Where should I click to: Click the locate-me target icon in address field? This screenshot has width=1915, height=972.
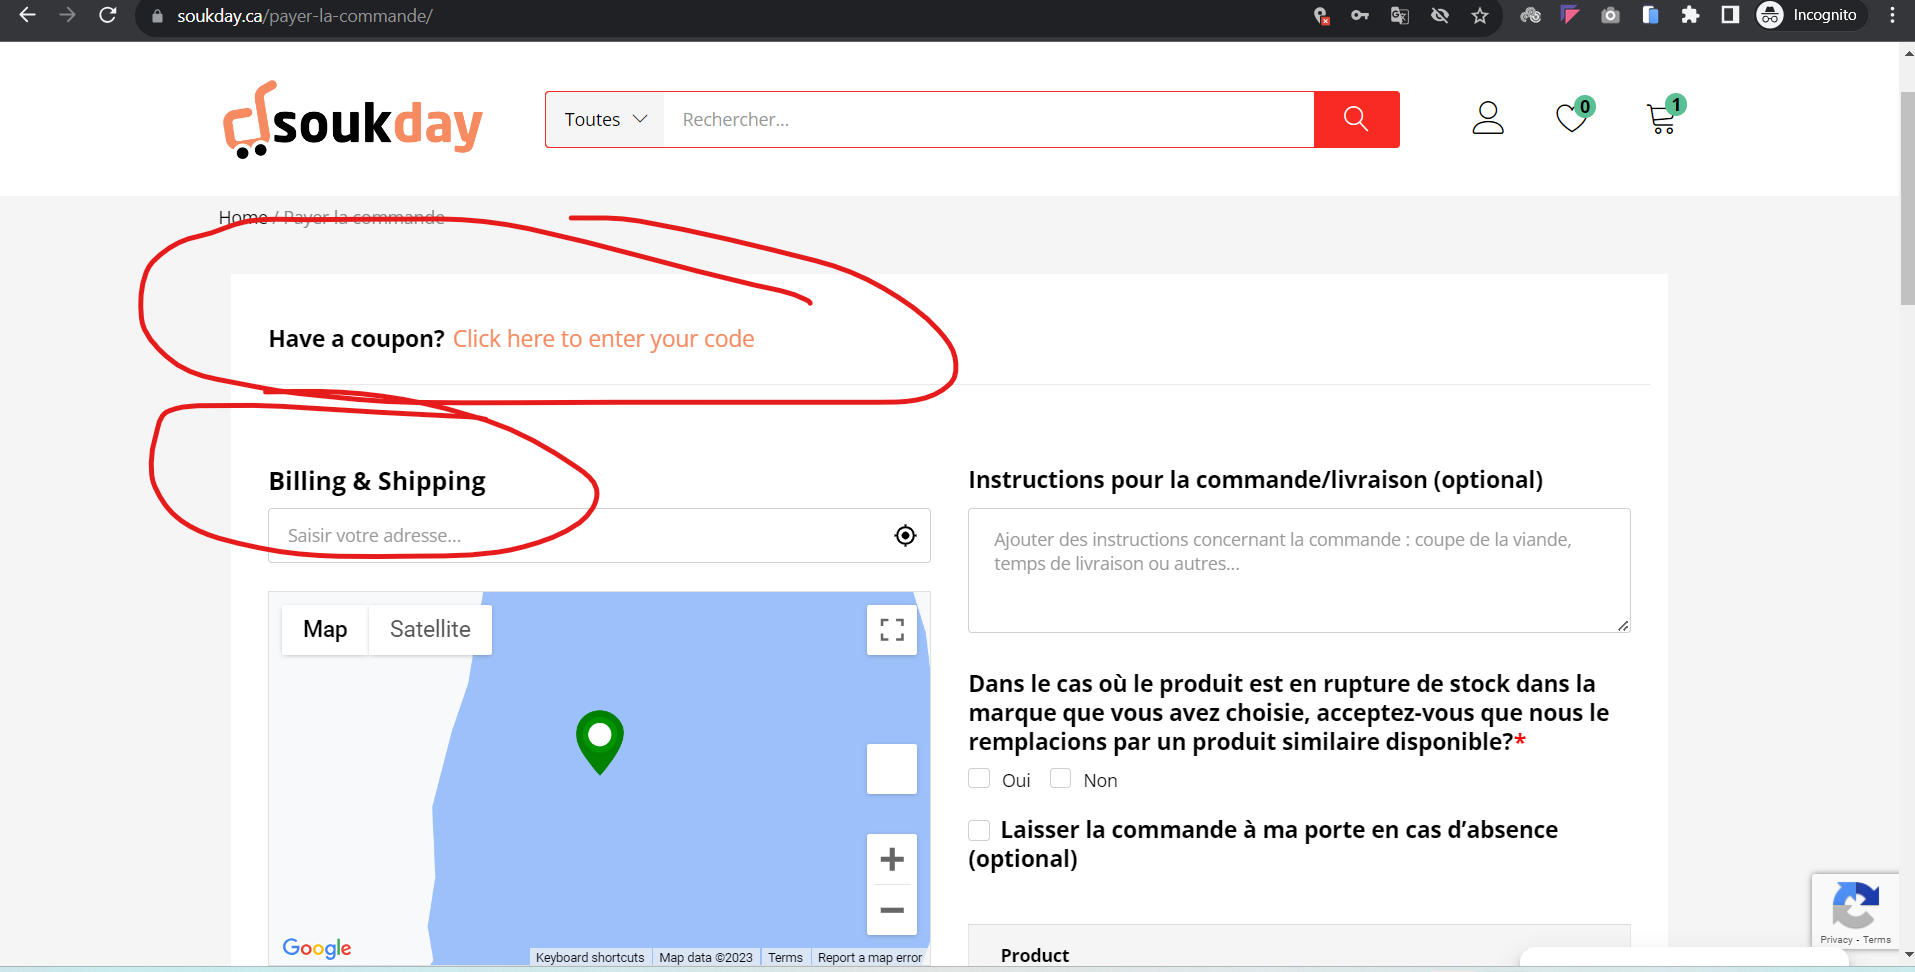pos(905,536)
